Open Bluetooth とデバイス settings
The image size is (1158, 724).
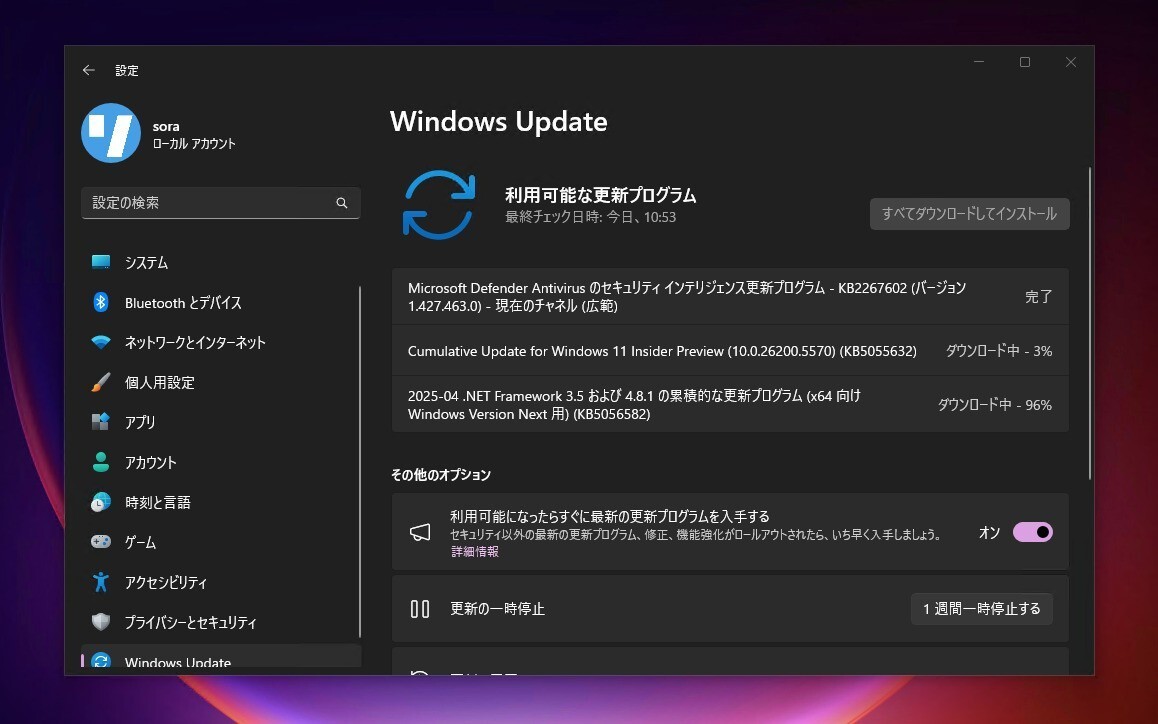click(220, 302)
